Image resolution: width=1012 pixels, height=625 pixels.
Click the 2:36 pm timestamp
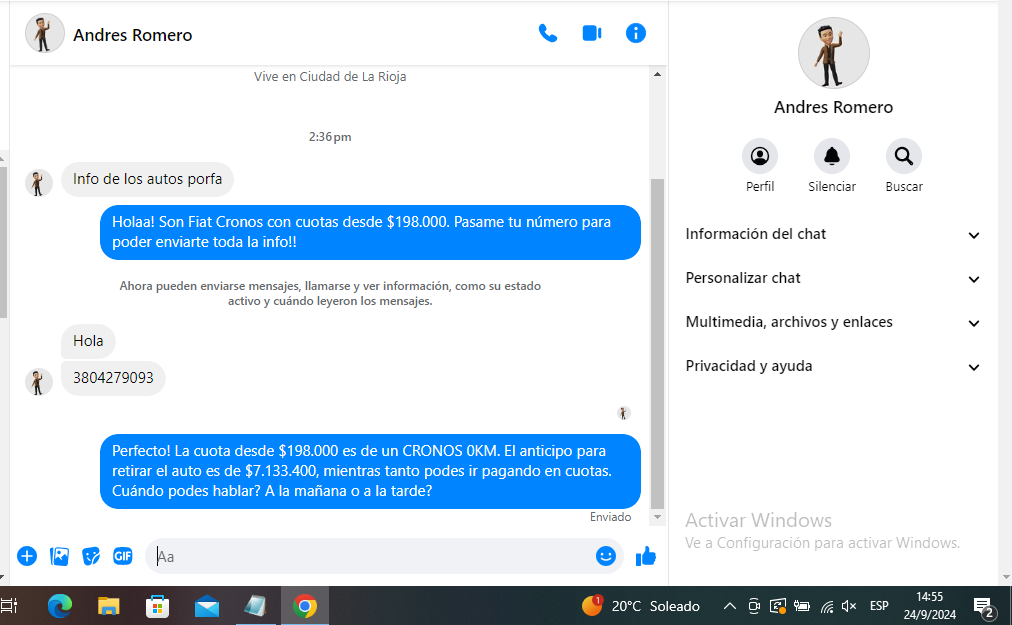click(330, 137)
